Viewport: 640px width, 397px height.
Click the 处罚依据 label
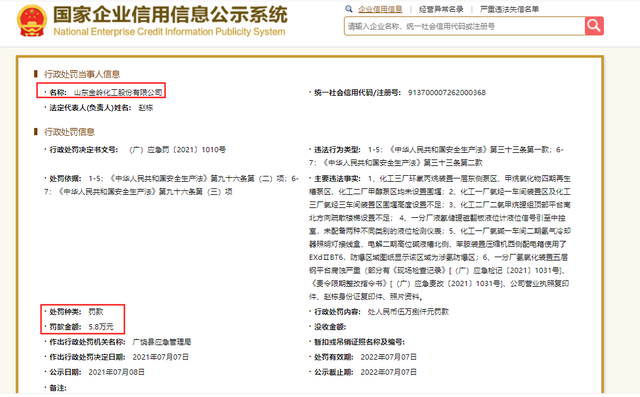point(65,179)
